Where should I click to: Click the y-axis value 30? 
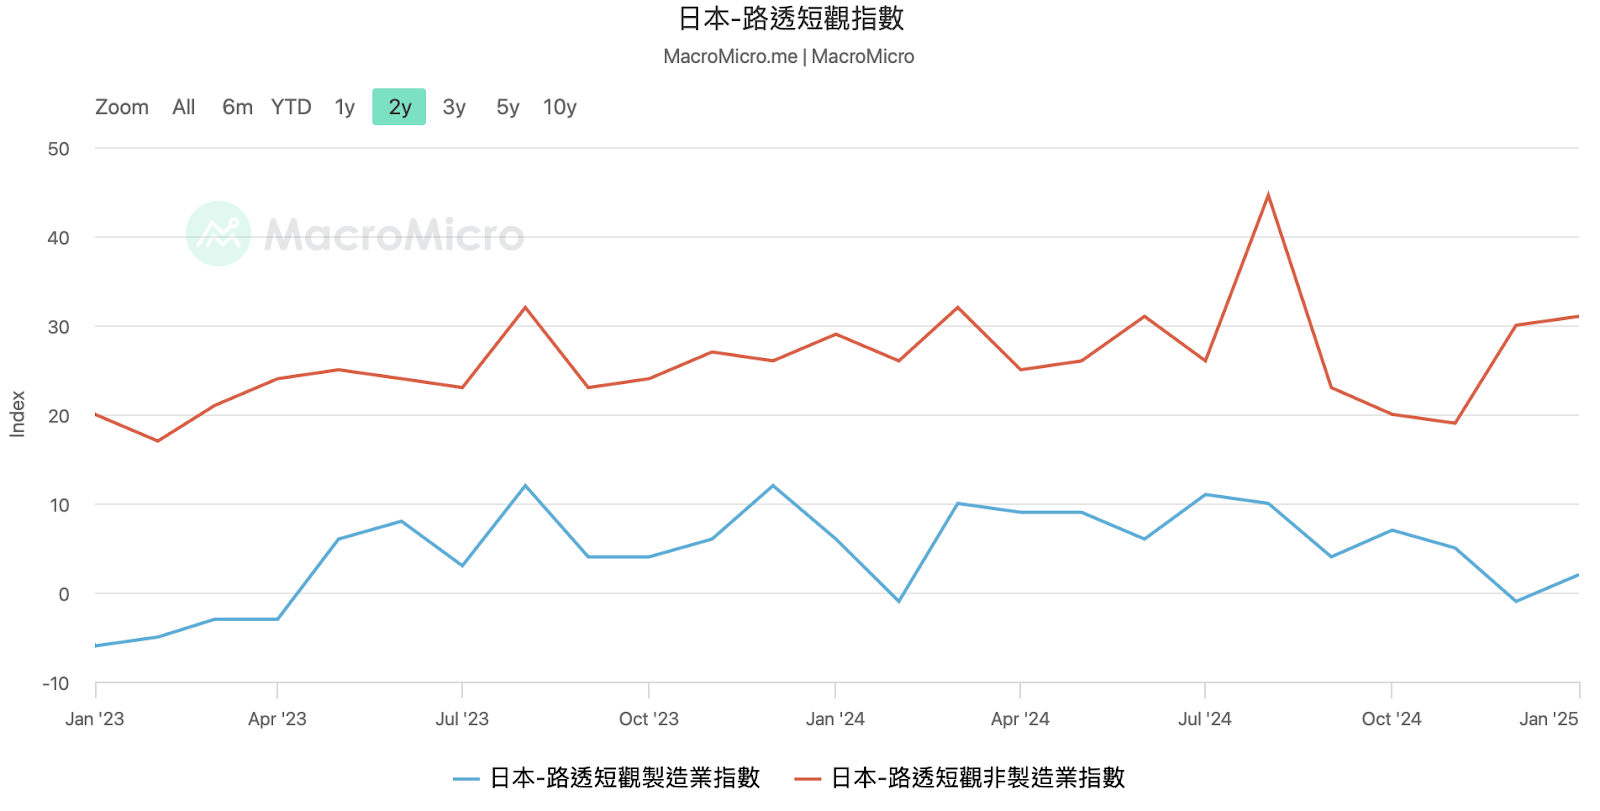coord(59,327)
